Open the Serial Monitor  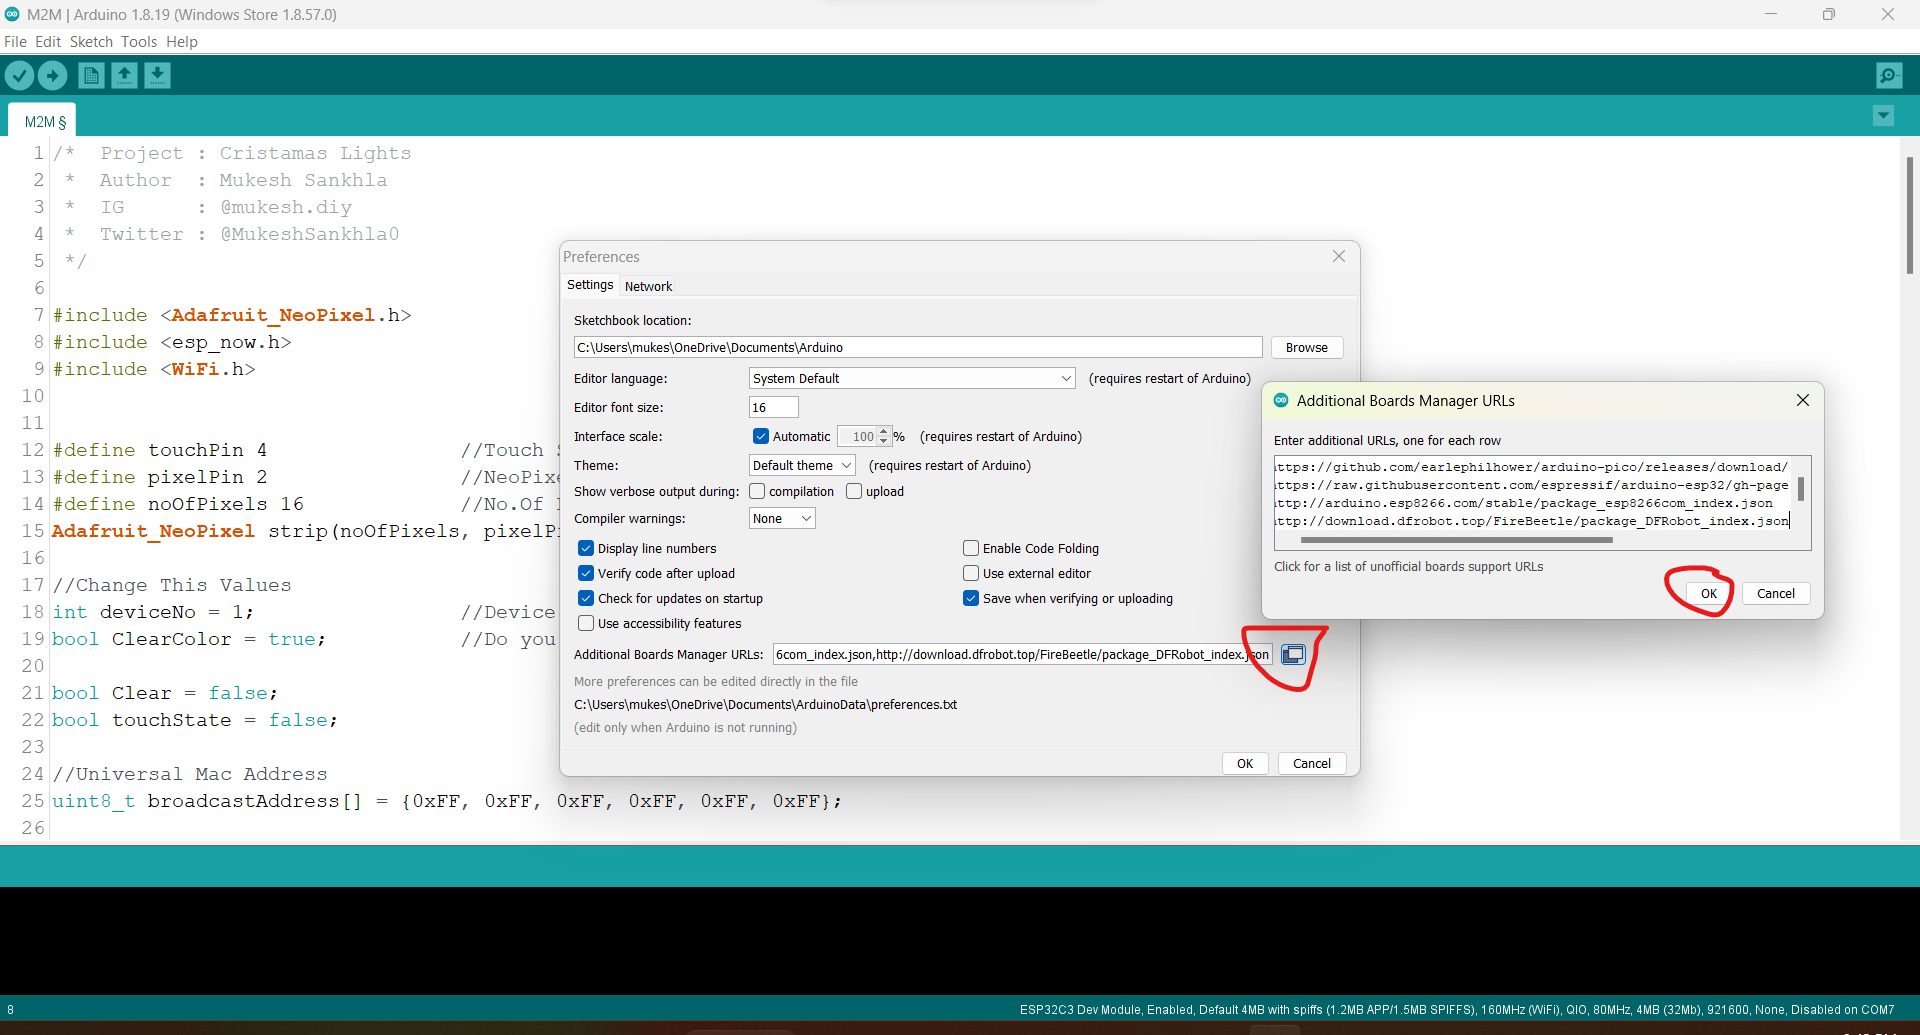point(1890,75)
